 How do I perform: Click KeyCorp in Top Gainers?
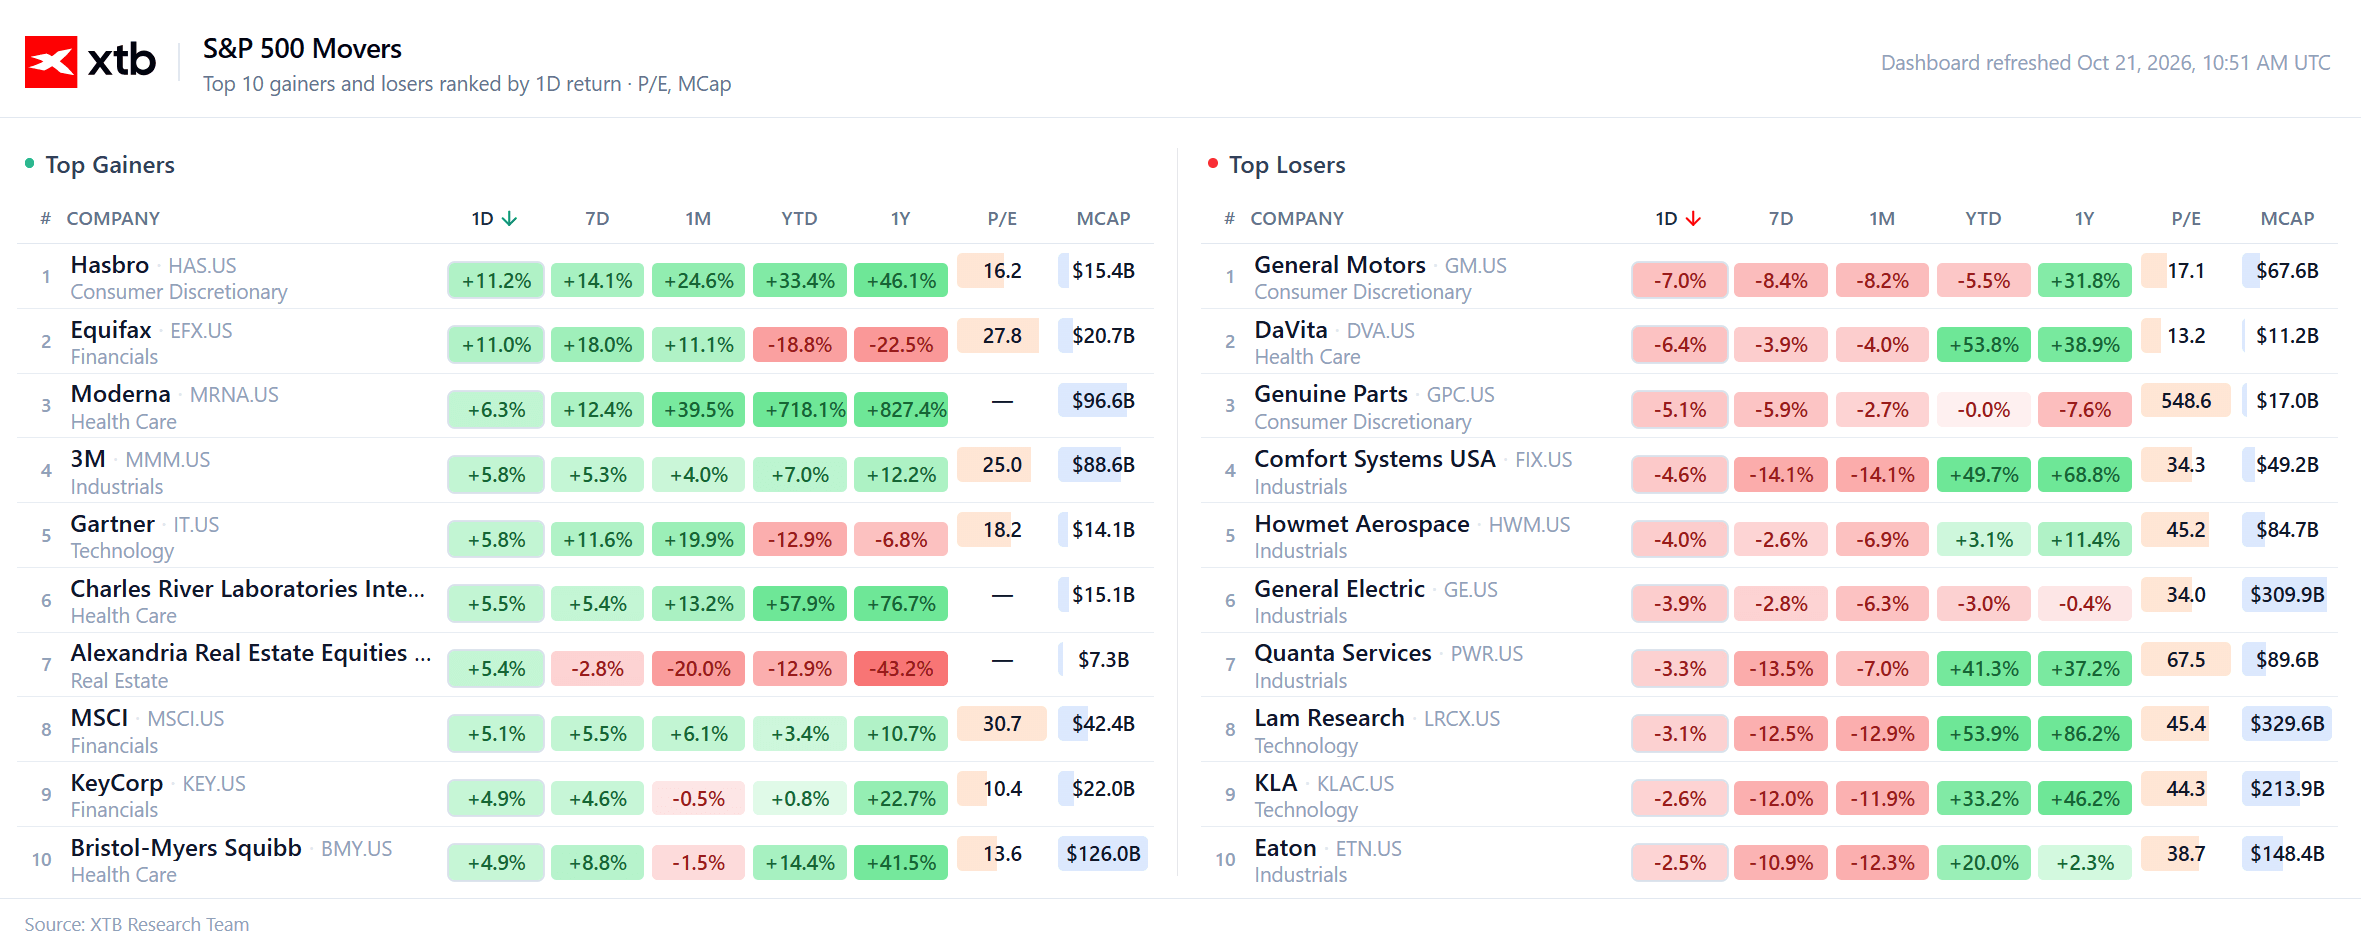pos(117,783)
